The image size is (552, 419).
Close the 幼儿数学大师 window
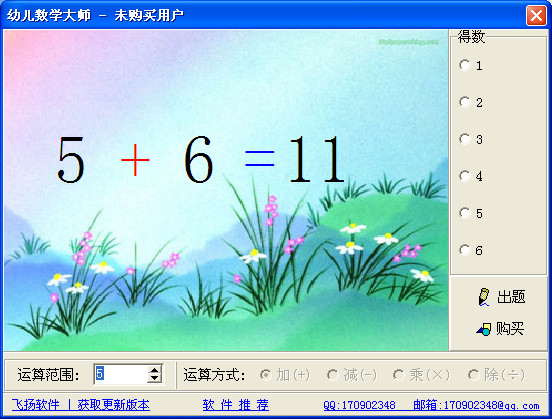(536, 15)
